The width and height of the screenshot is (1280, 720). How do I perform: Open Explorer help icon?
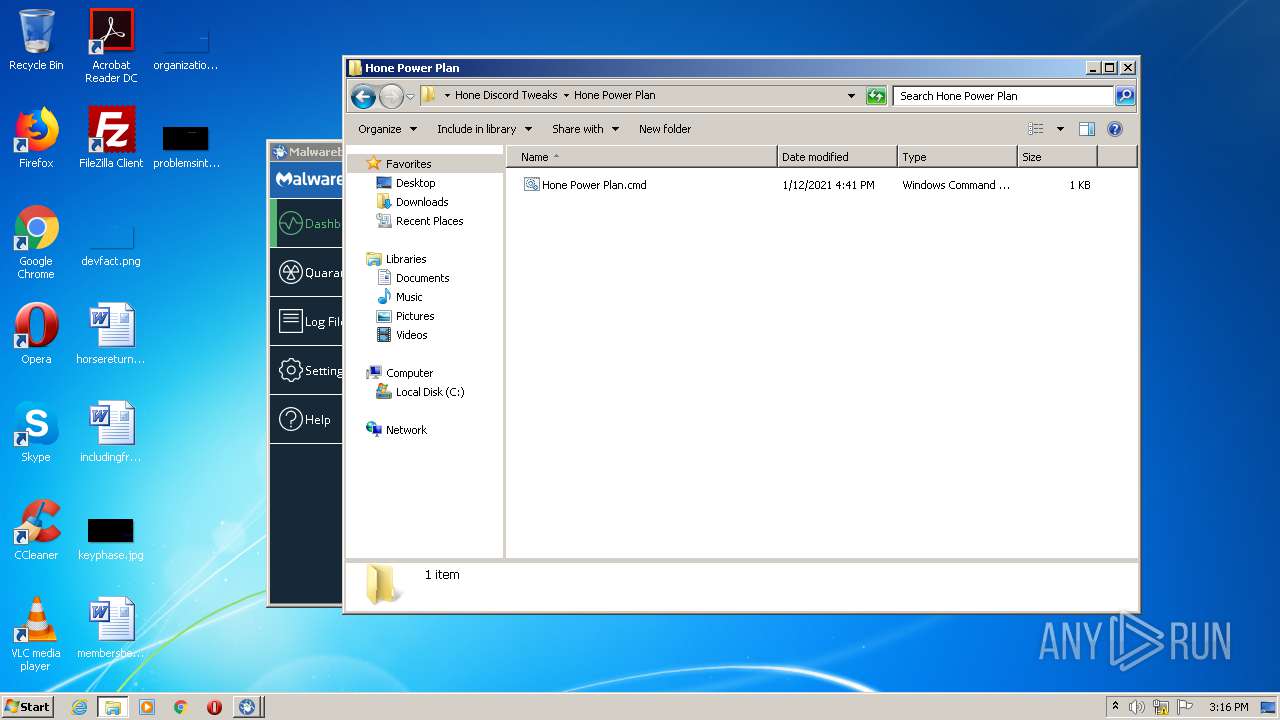click(1115, 129)
